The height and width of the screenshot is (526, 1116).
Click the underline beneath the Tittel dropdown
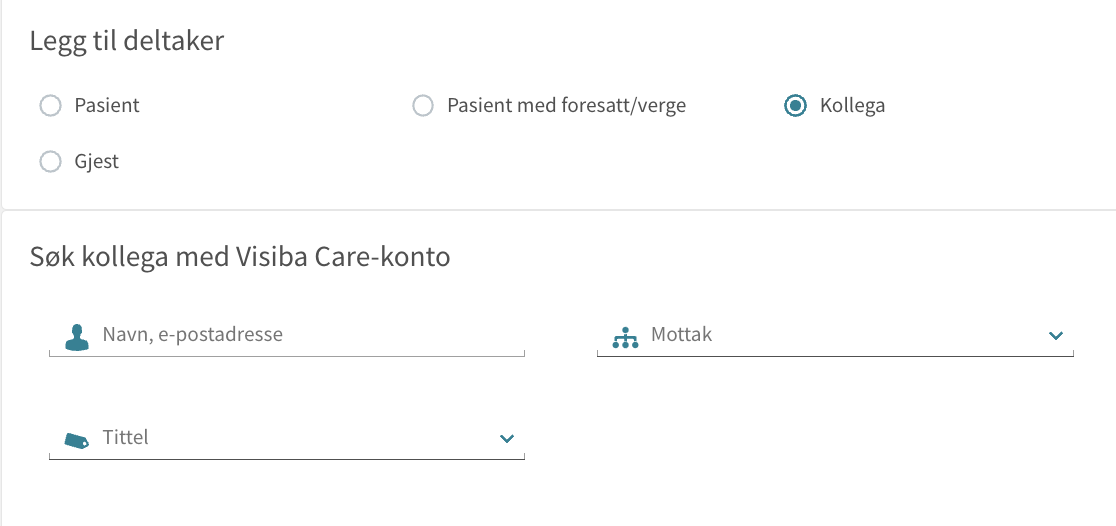[287, 457]
